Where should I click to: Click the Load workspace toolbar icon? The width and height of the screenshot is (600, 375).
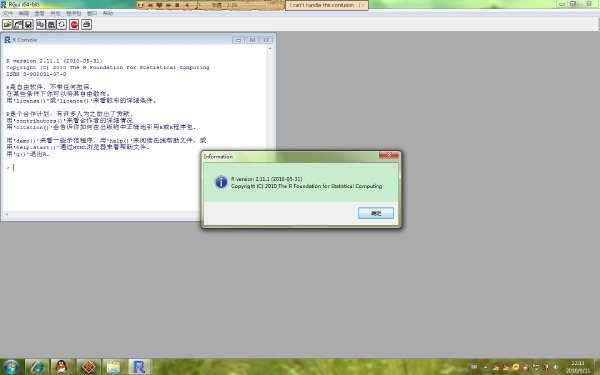(18, 24)
